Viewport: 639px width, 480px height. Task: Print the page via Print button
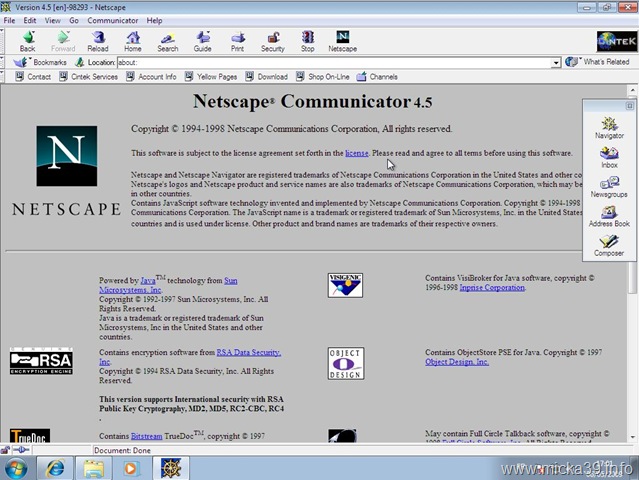238,42
